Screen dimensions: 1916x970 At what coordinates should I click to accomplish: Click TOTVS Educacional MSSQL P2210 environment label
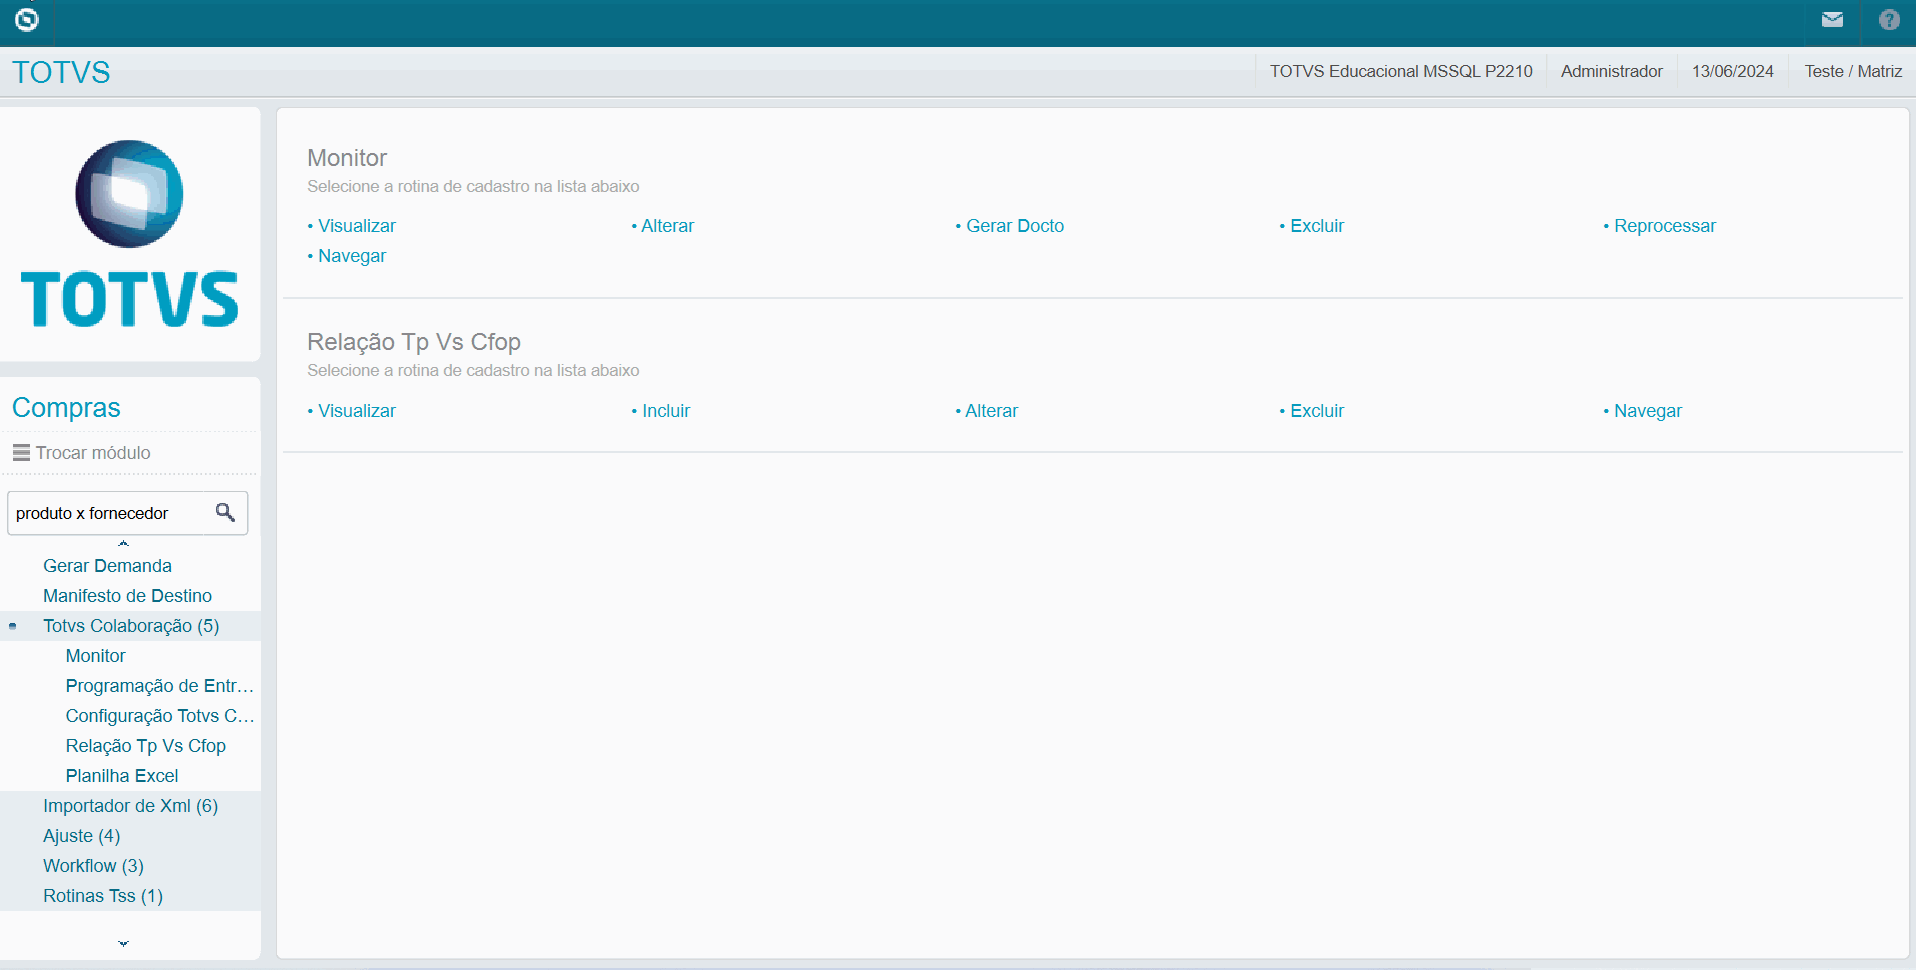tap(1401, 71)
